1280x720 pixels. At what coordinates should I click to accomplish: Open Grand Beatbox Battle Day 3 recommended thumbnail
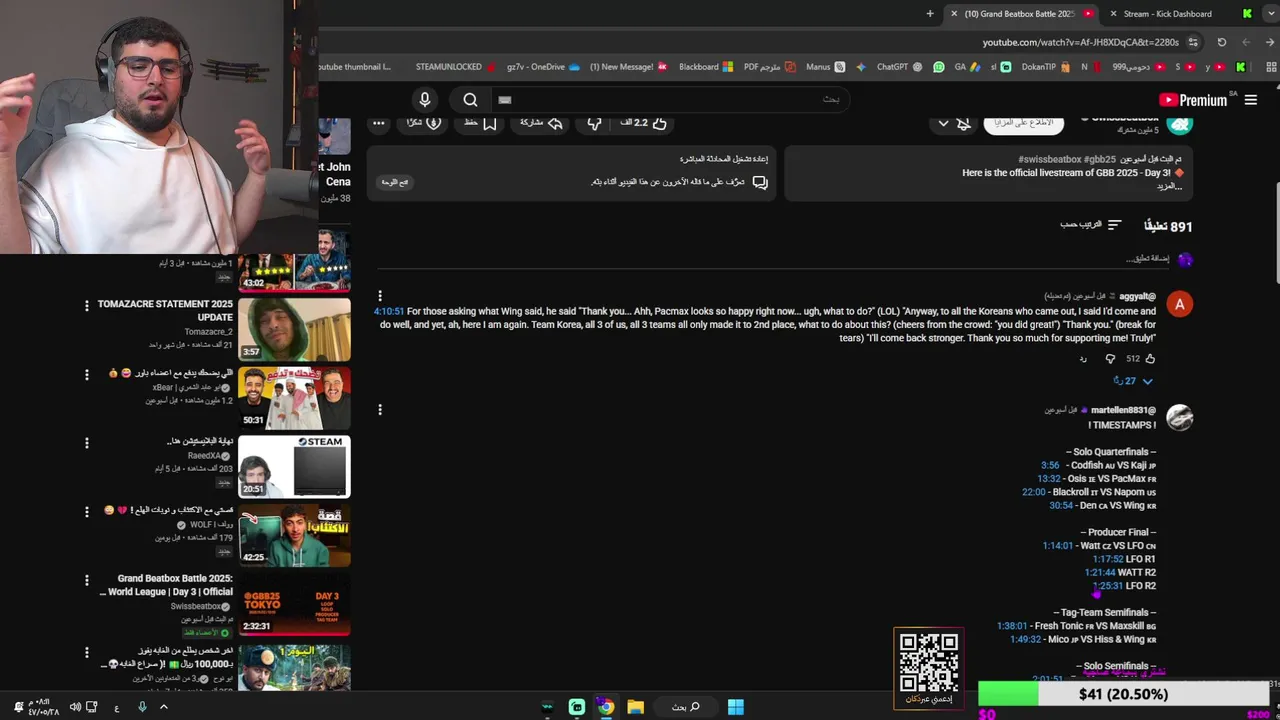coord(294,603)
